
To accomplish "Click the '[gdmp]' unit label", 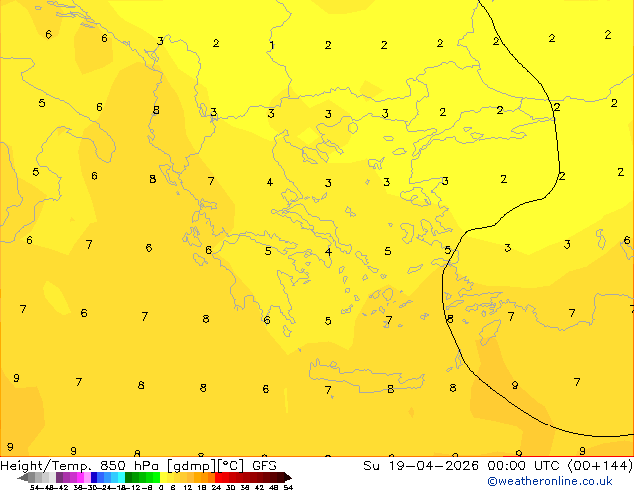I will pyautogui.click(x=192, y=466).
